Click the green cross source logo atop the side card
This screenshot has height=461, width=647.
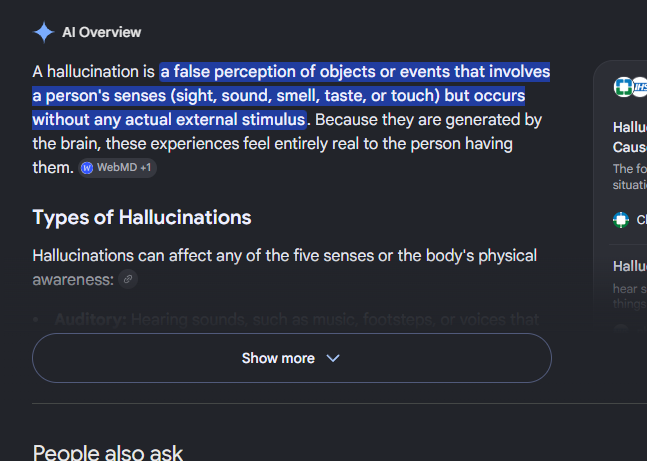(x=623, y=87)
